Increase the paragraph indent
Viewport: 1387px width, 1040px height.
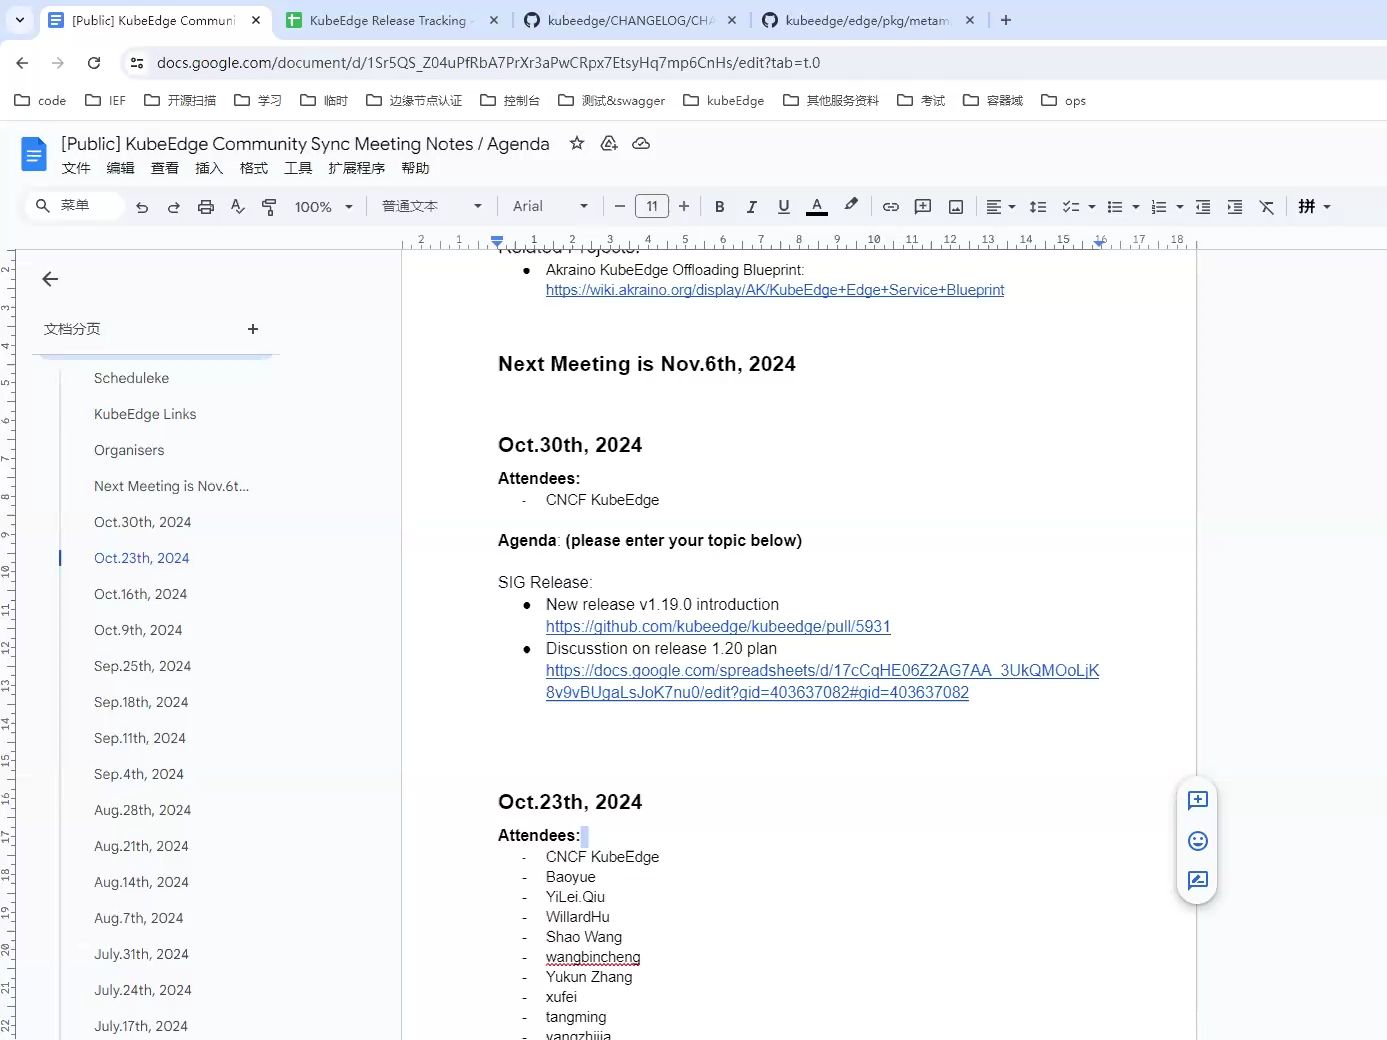[x=1235, y=207]
